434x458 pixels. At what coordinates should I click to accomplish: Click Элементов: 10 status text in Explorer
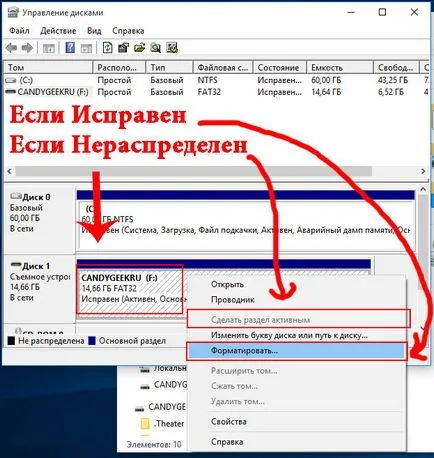pos(154,445)
